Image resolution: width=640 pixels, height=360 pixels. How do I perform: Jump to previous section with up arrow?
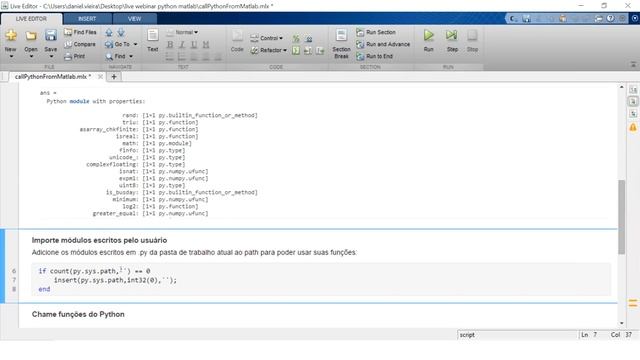(109, 32)
